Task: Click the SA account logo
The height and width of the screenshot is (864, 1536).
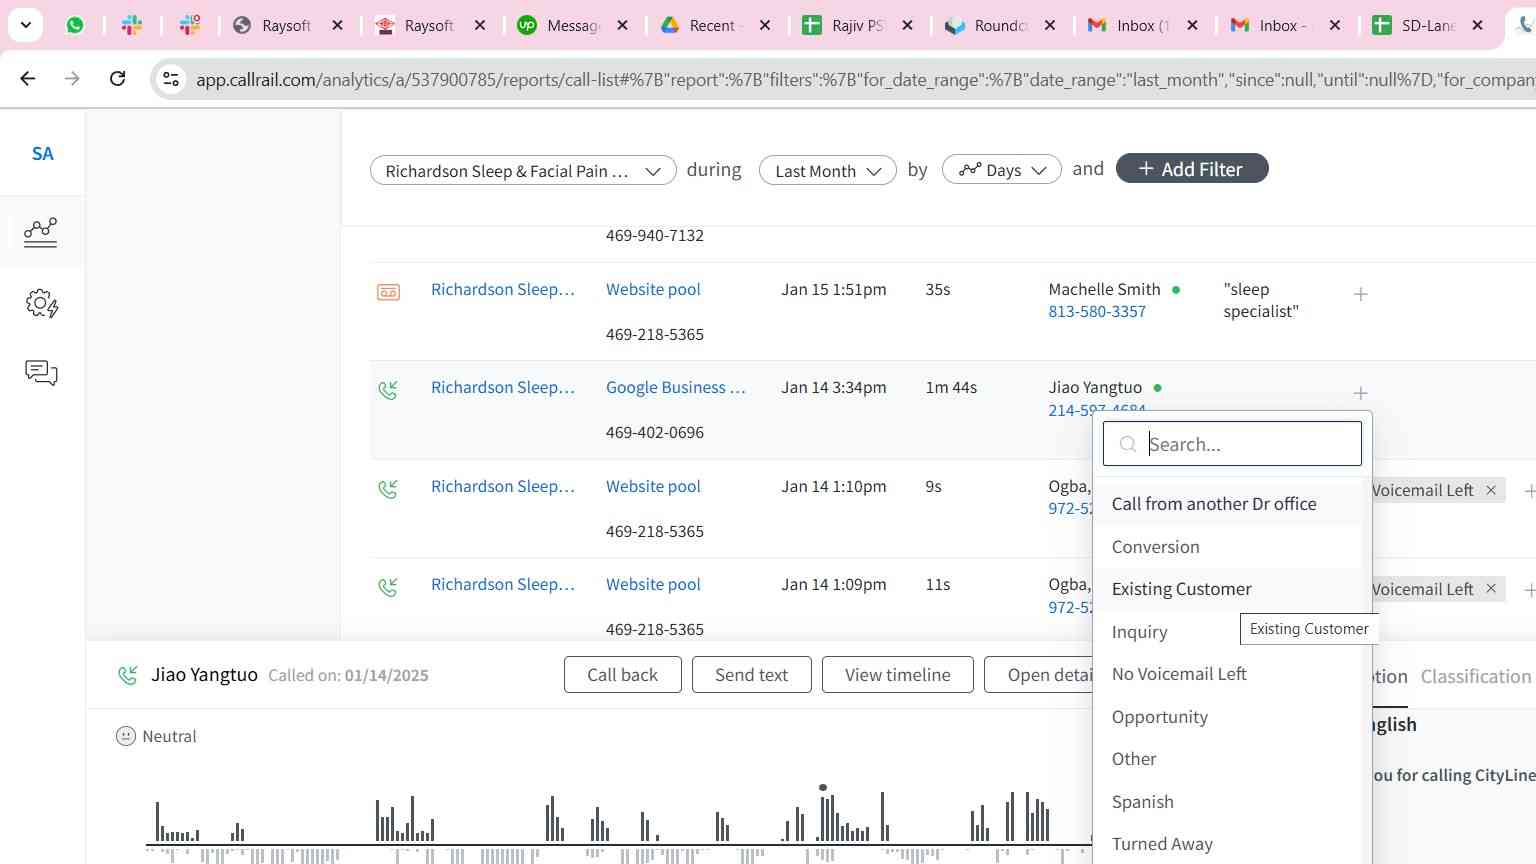Action: [42, 154]
